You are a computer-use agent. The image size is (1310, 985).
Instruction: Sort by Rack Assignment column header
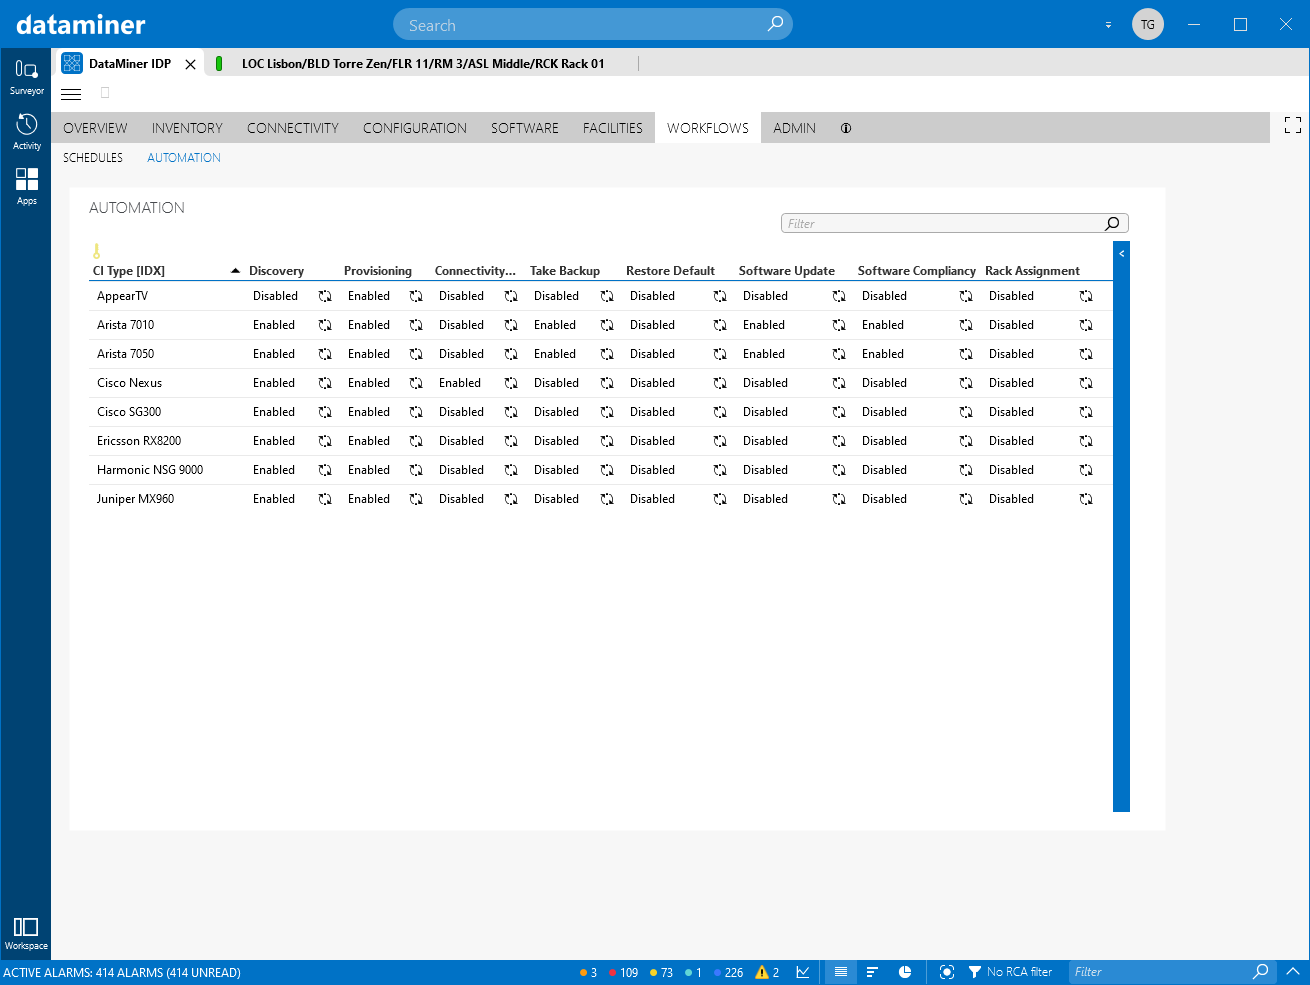pyautogui.click(x=1032, y=271)
